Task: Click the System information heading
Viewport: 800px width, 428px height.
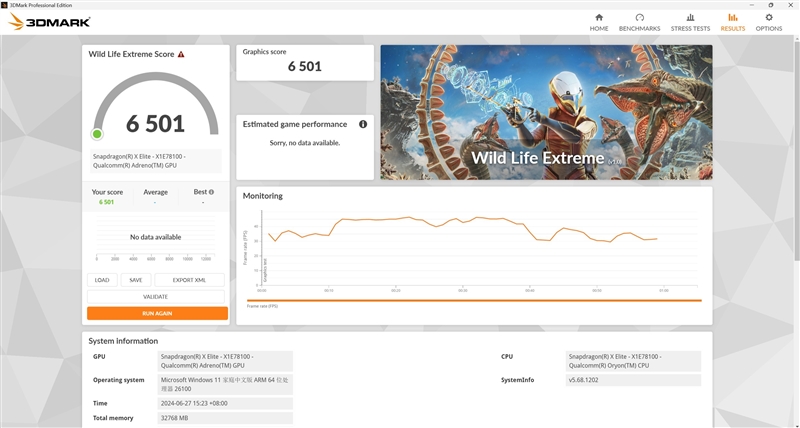Action: click(123, 341)
